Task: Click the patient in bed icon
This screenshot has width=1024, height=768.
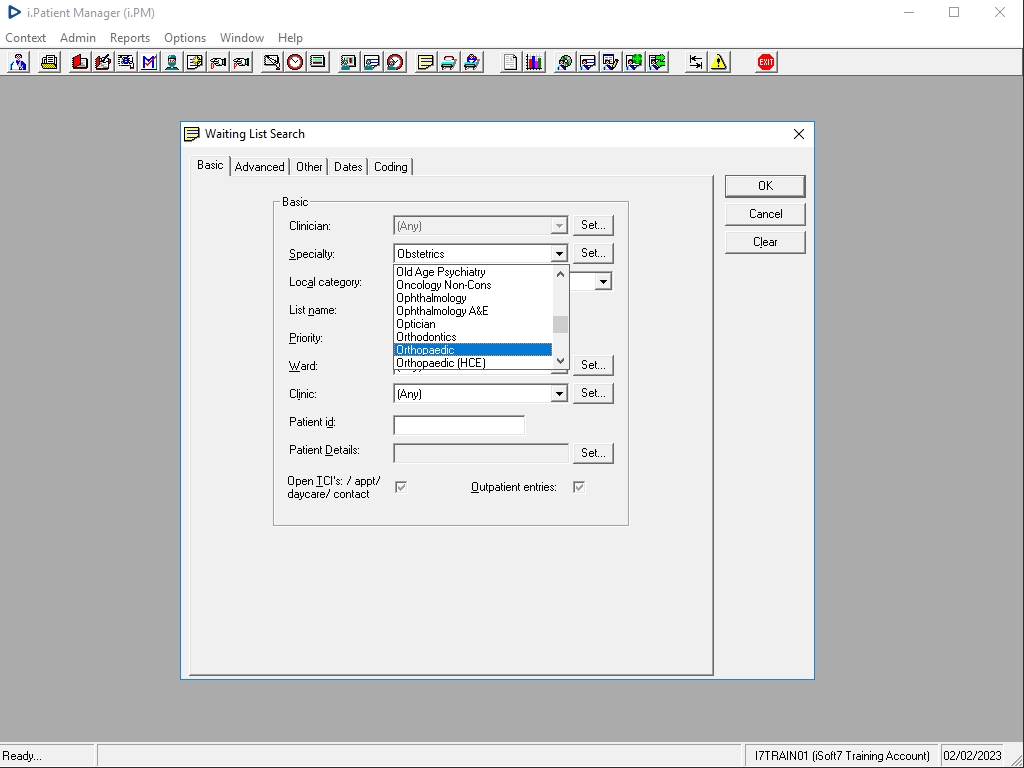Action: pyautogui.click(x=472, y=62)
